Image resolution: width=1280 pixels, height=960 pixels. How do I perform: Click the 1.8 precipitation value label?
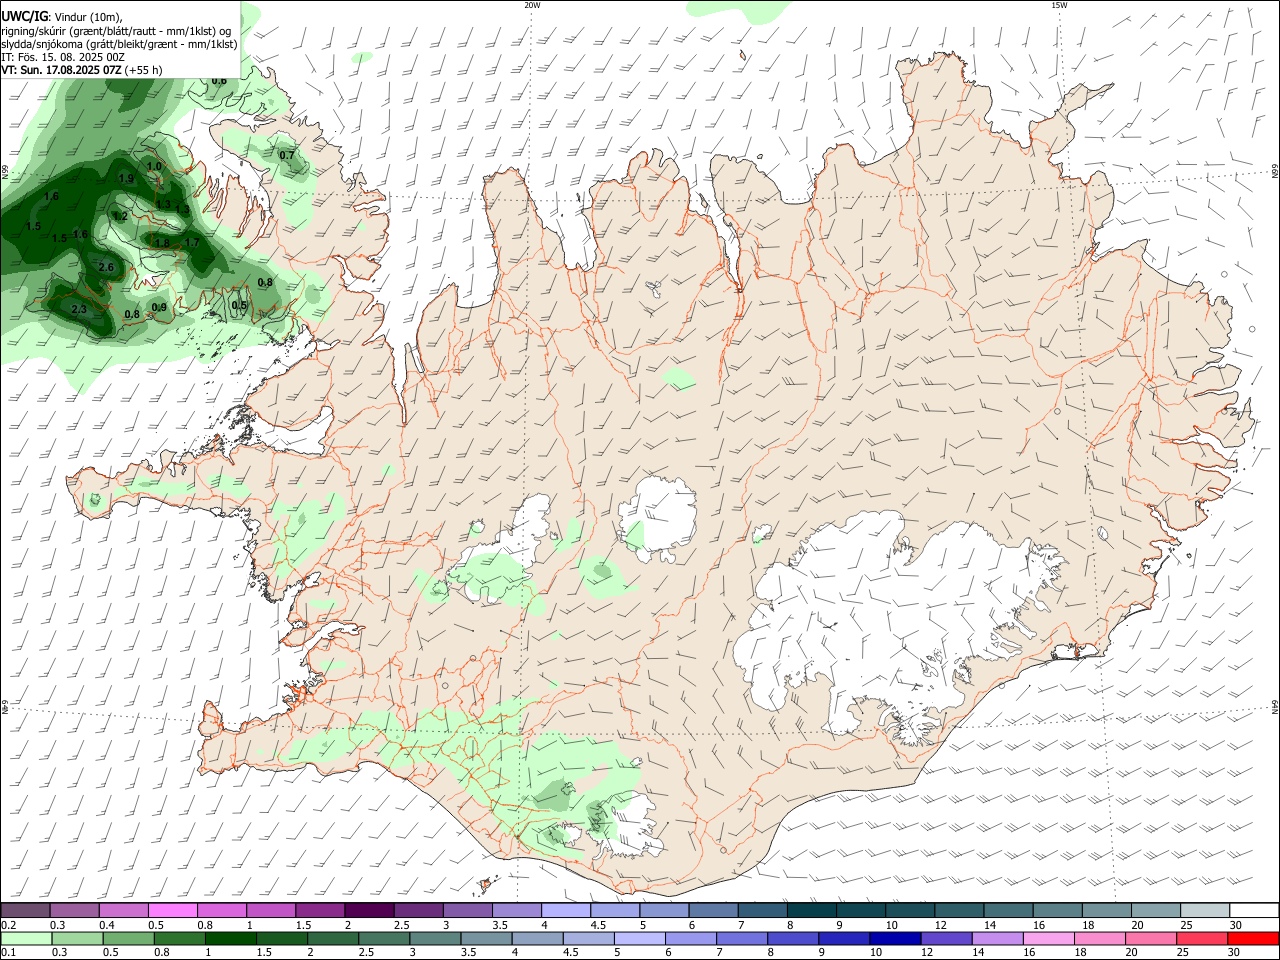coord(162,242)
